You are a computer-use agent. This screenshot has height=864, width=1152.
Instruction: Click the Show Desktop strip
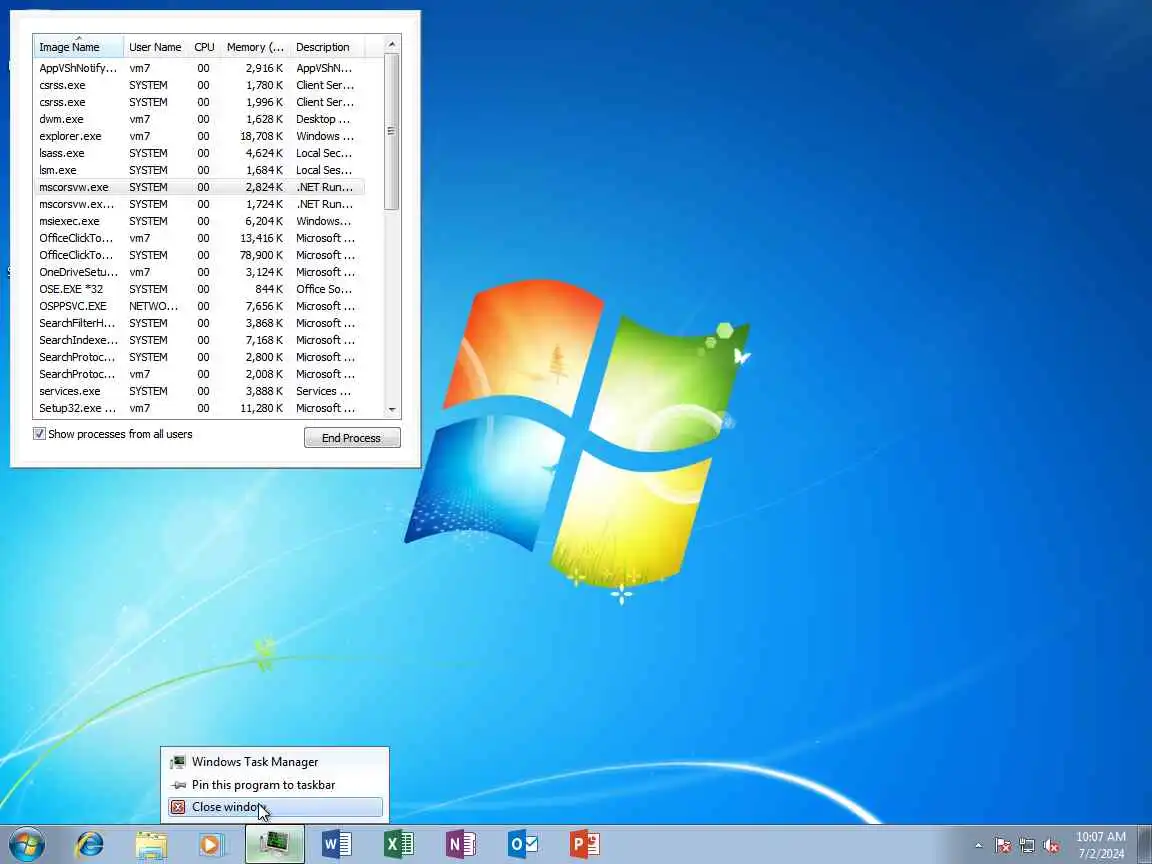[1145, 845]
